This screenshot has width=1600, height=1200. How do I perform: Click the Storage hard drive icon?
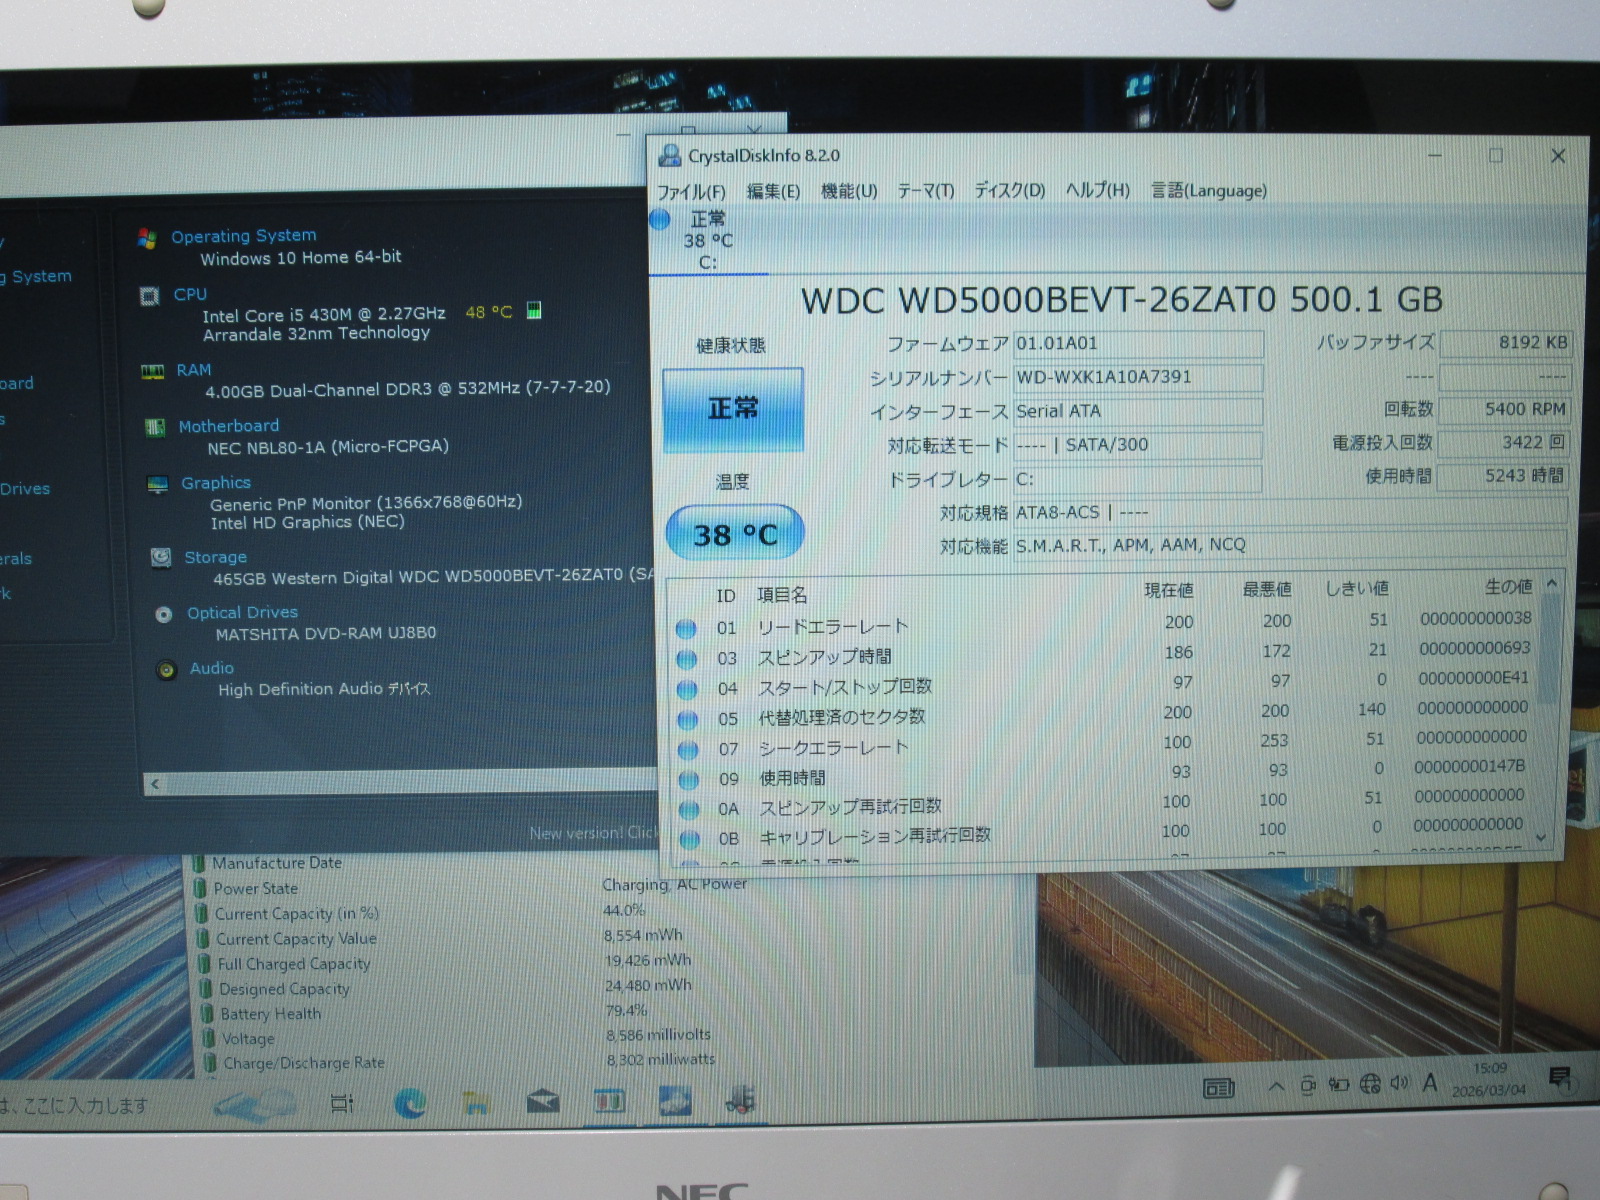161,557
